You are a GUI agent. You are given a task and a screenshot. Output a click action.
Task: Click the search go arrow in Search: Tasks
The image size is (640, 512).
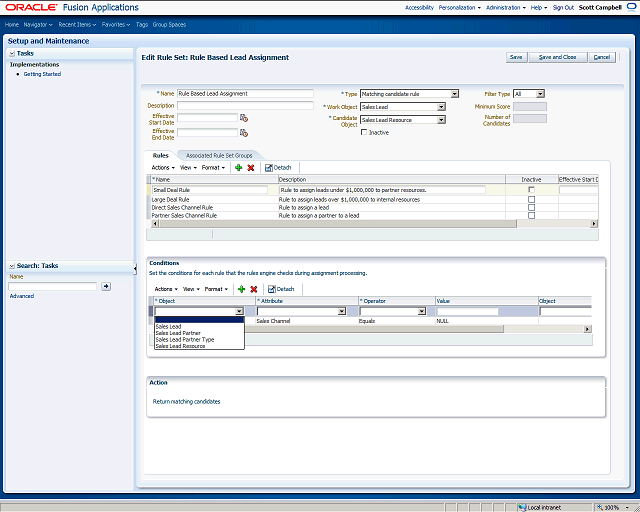click(x=106, y=286)
